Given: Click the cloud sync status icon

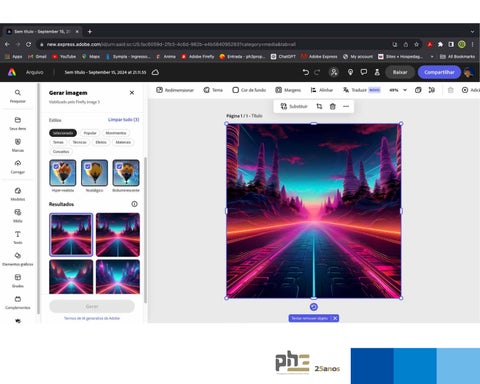Looking at the screenshot, I should click(155, 72).
